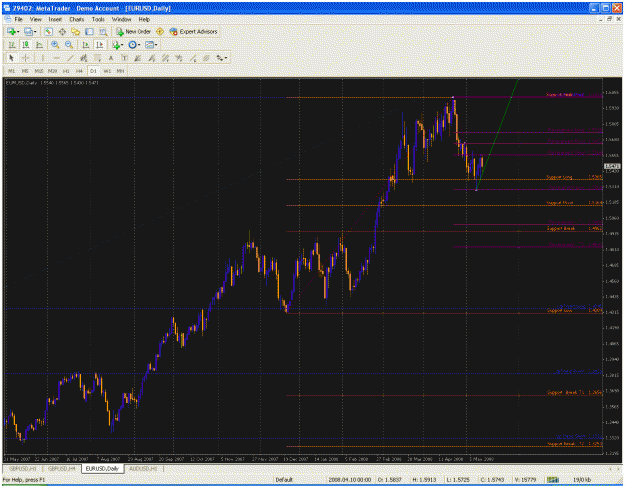Click the 19/0 kb traffic readout
The width and height of the screenshot is (625, 486).
click(x=582, y=480)
